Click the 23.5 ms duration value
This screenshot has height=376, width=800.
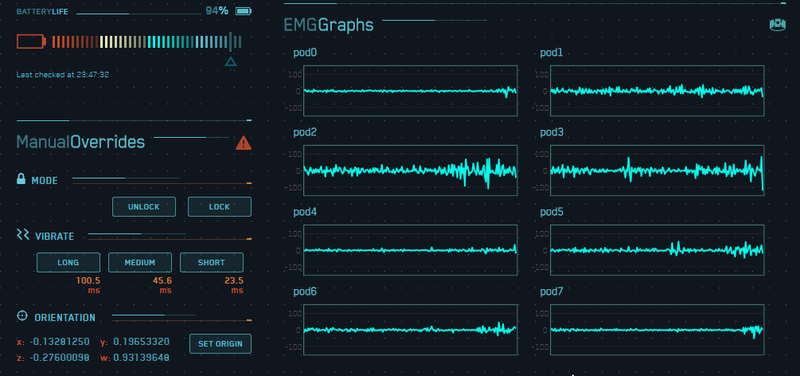[234, 285]
